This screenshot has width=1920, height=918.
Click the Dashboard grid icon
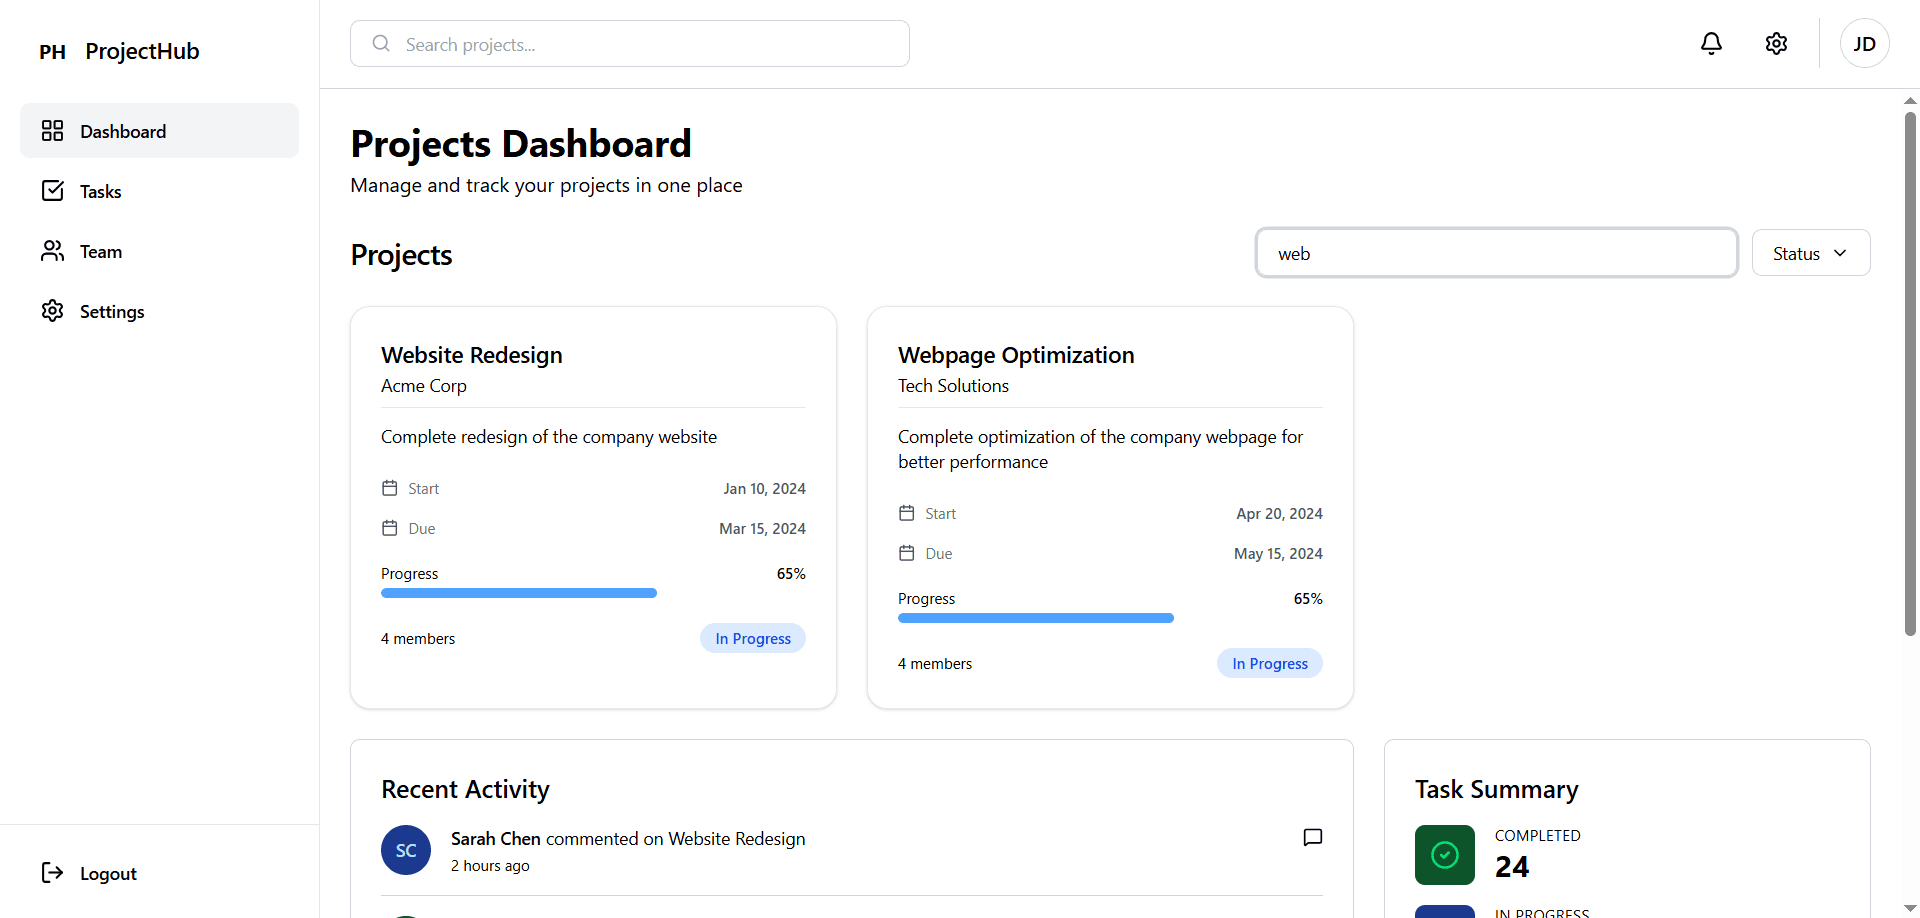tap(52, 131)
